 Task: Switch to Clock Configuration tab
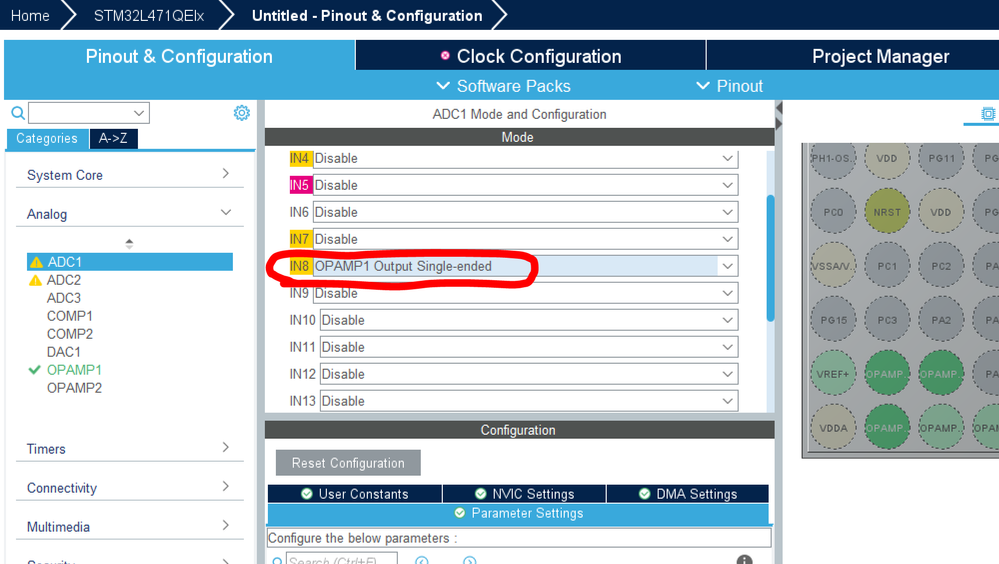[531, 56]
